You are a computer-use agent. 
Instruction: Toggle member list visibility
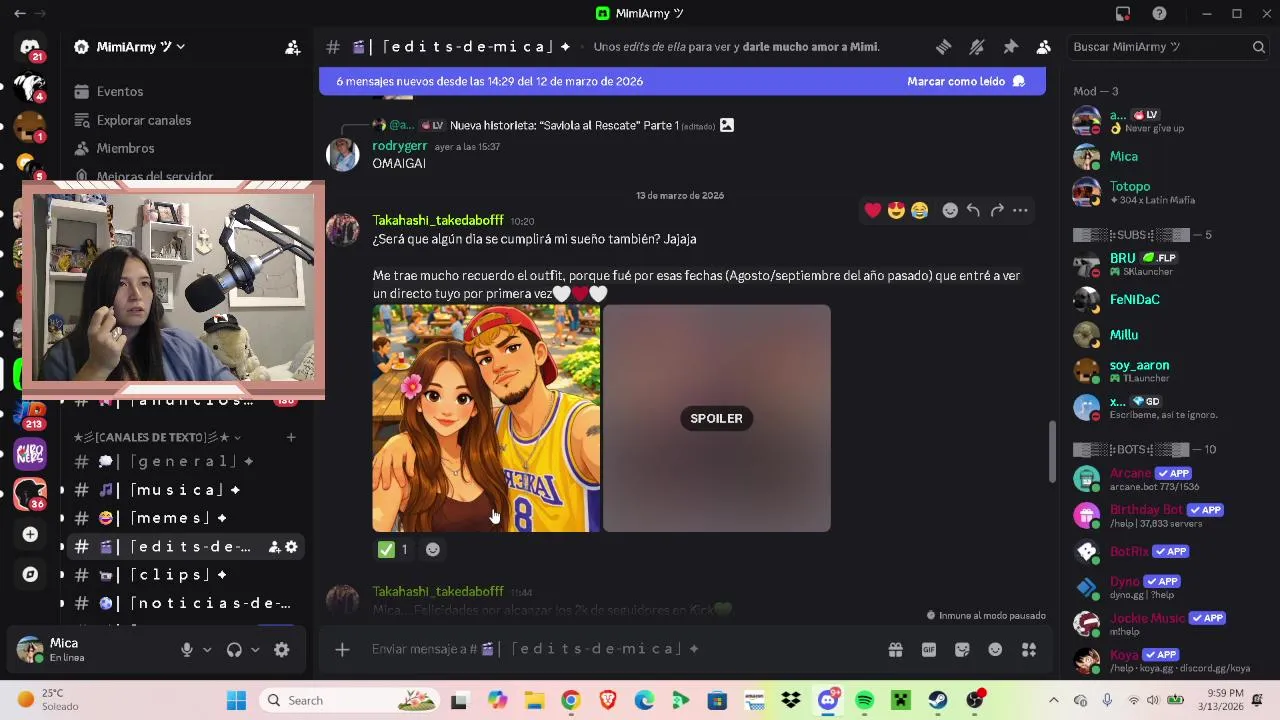(1044, 47)
